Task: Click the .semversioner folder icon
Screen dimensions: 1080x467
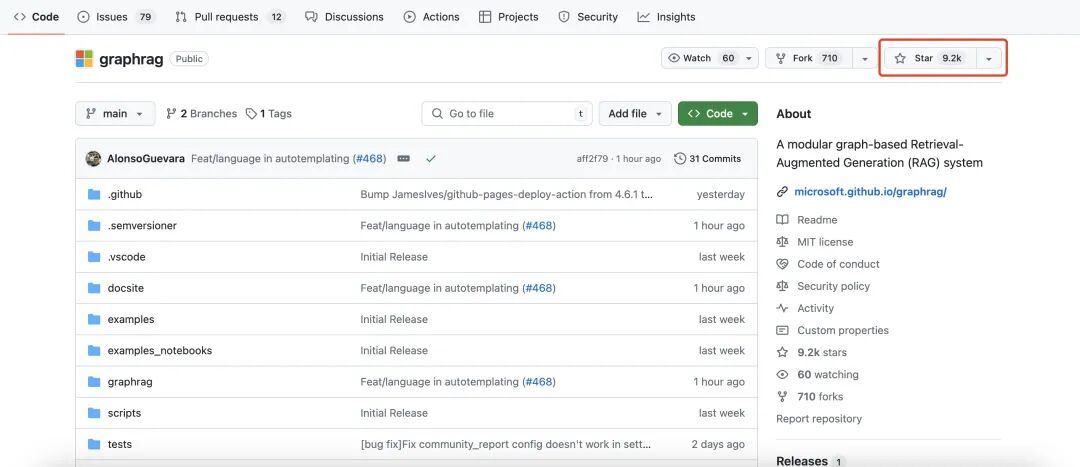Action: pyautogui.click(x=94, y=225)
